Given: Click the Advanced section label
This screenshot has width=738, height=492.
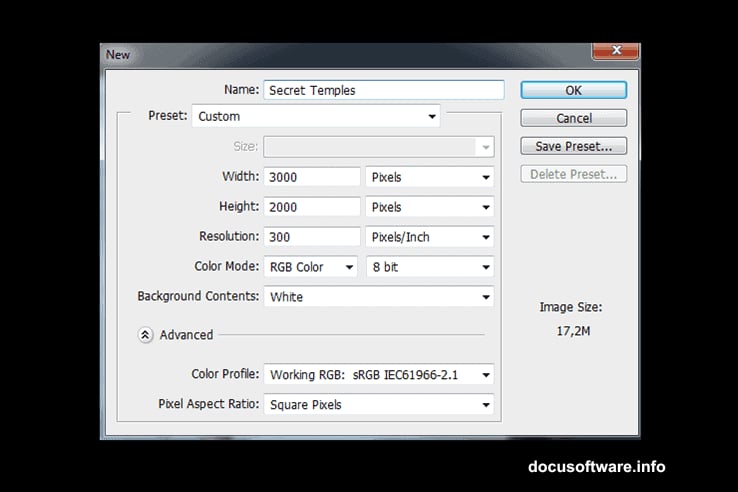Looking at the screenshot, I should [x=186, y=335].
